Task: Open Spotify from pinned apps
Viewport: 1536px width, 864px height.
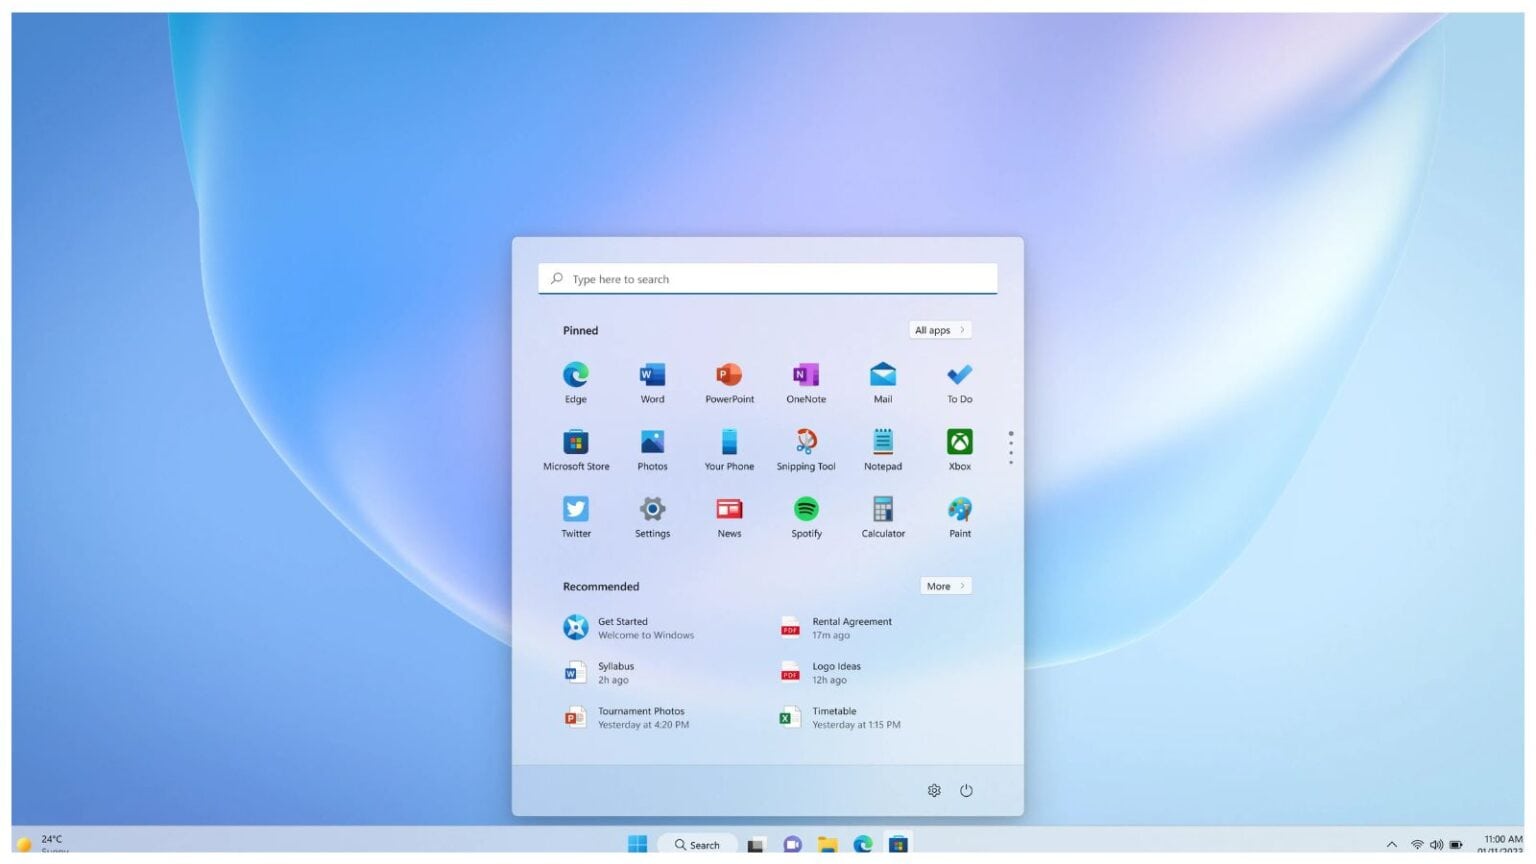Action: pyautogui.click(x=806, y=516)
